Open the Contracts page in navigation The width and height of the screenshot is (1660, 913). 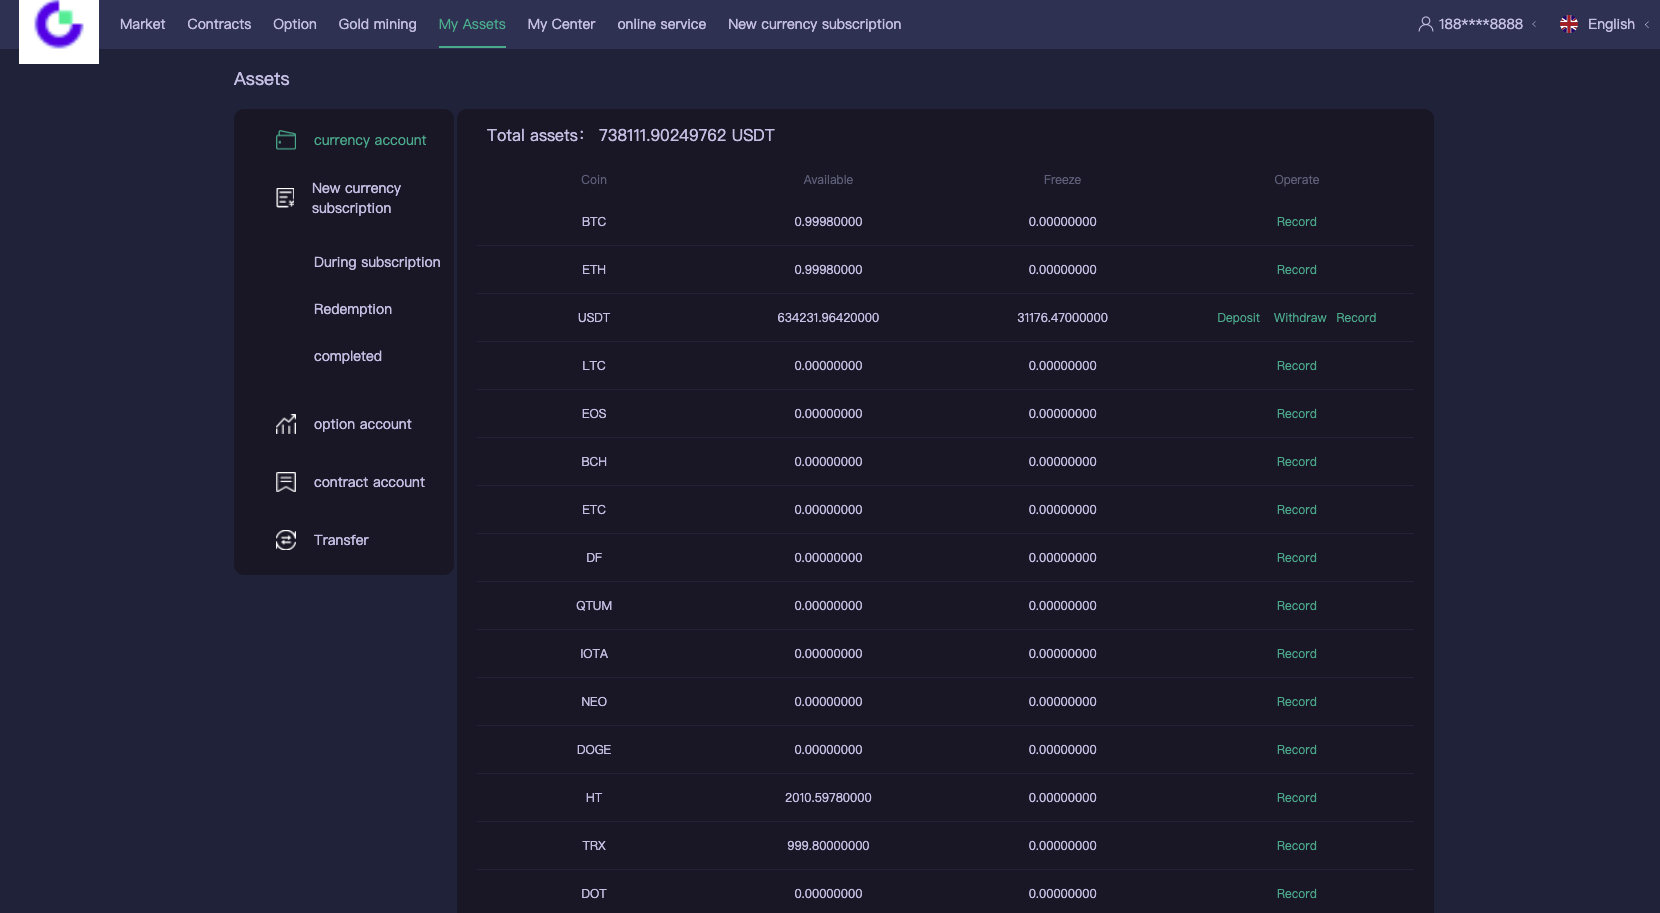pyautogui.click(x=219, y=24)
